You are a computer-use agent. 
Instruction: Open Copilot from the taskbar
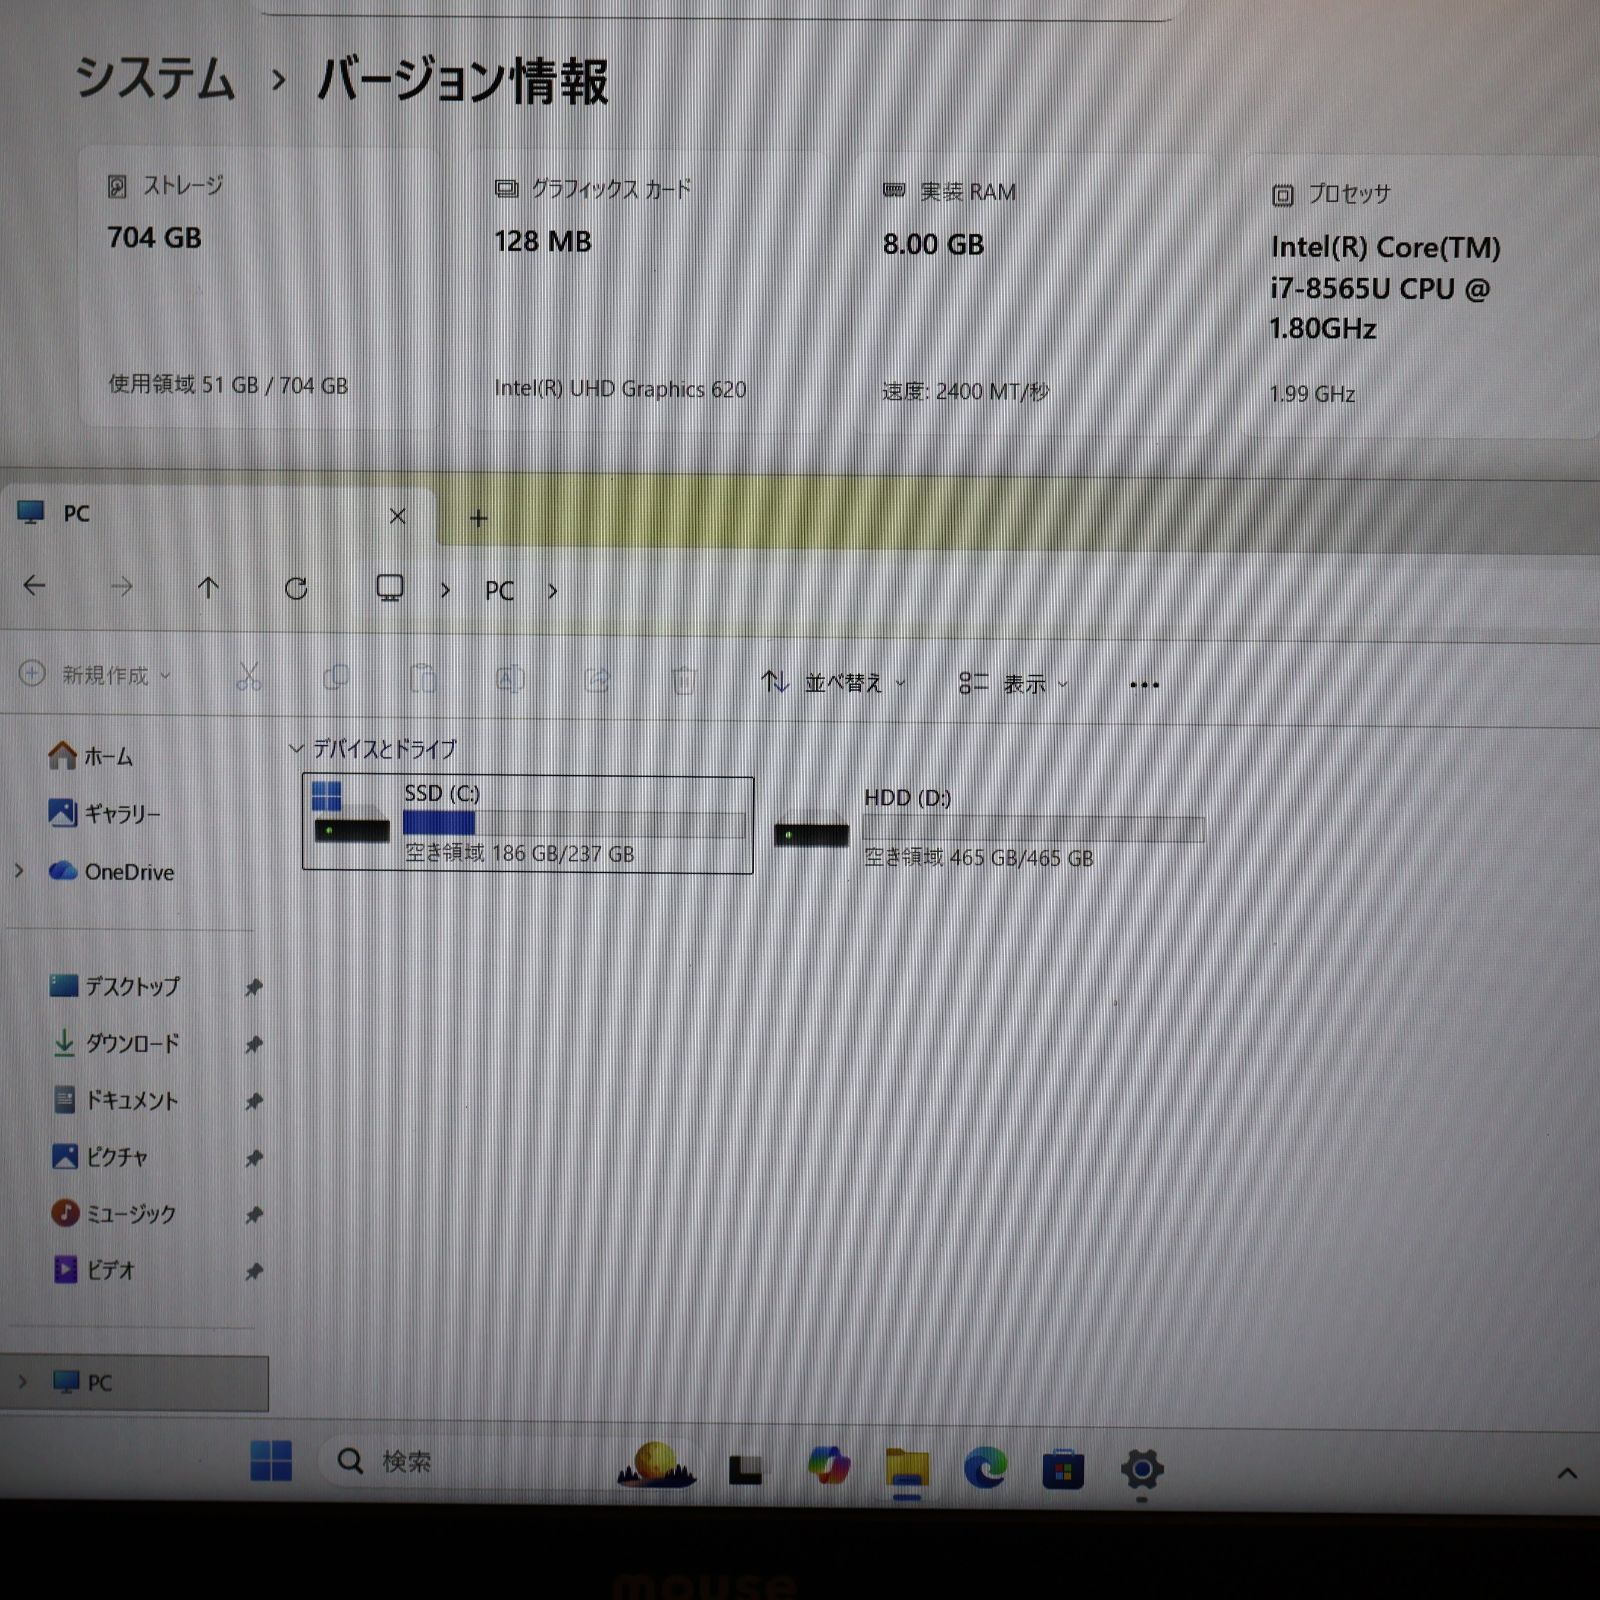pyautogui.click(x=826, y=1465)
